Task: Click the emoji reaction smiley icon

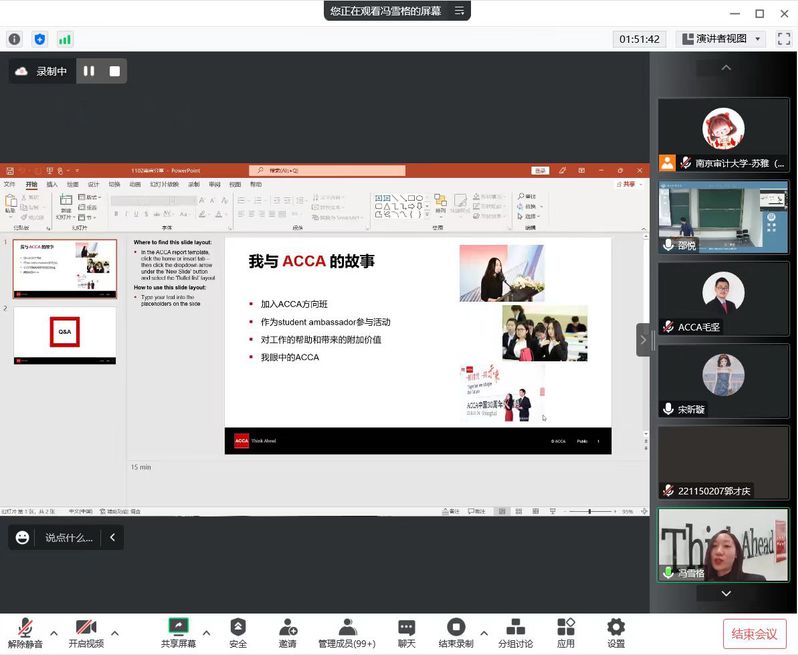Action: pyautogui.click(x=22, y=537)
